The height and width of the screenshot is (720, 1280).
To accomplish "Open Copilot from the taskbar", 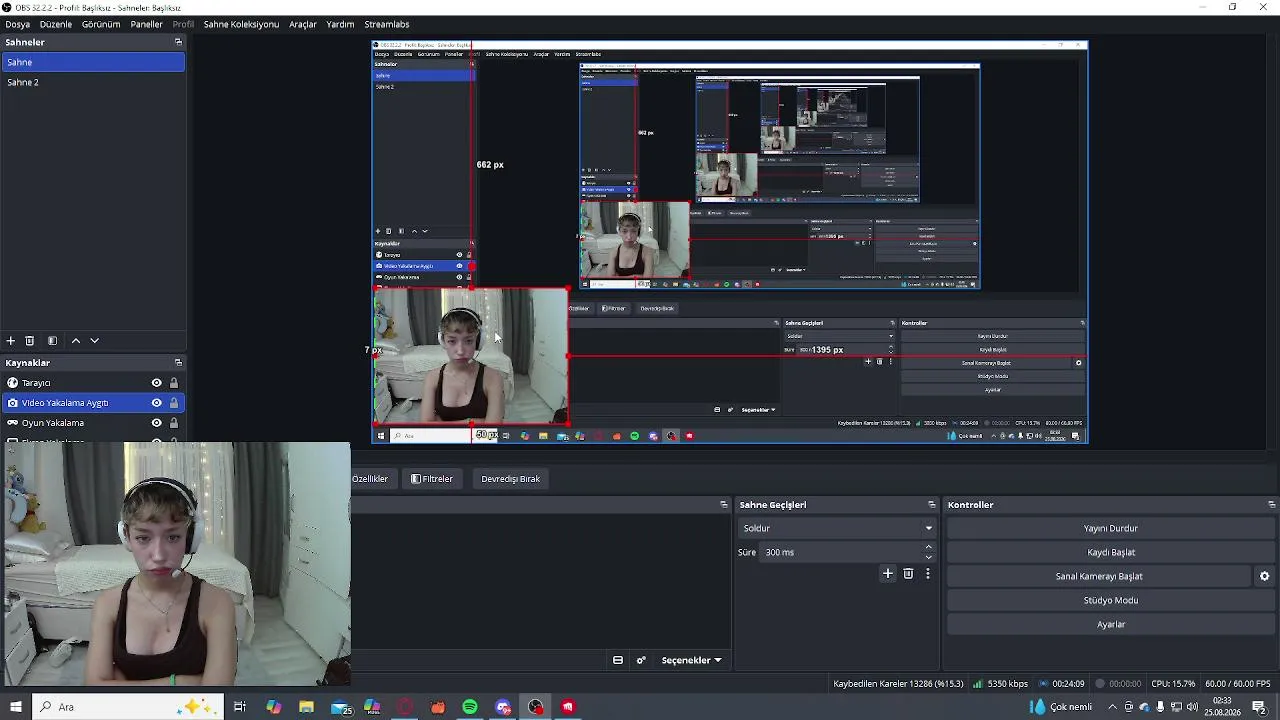I will pyautogui.click(x=273, y=707).
